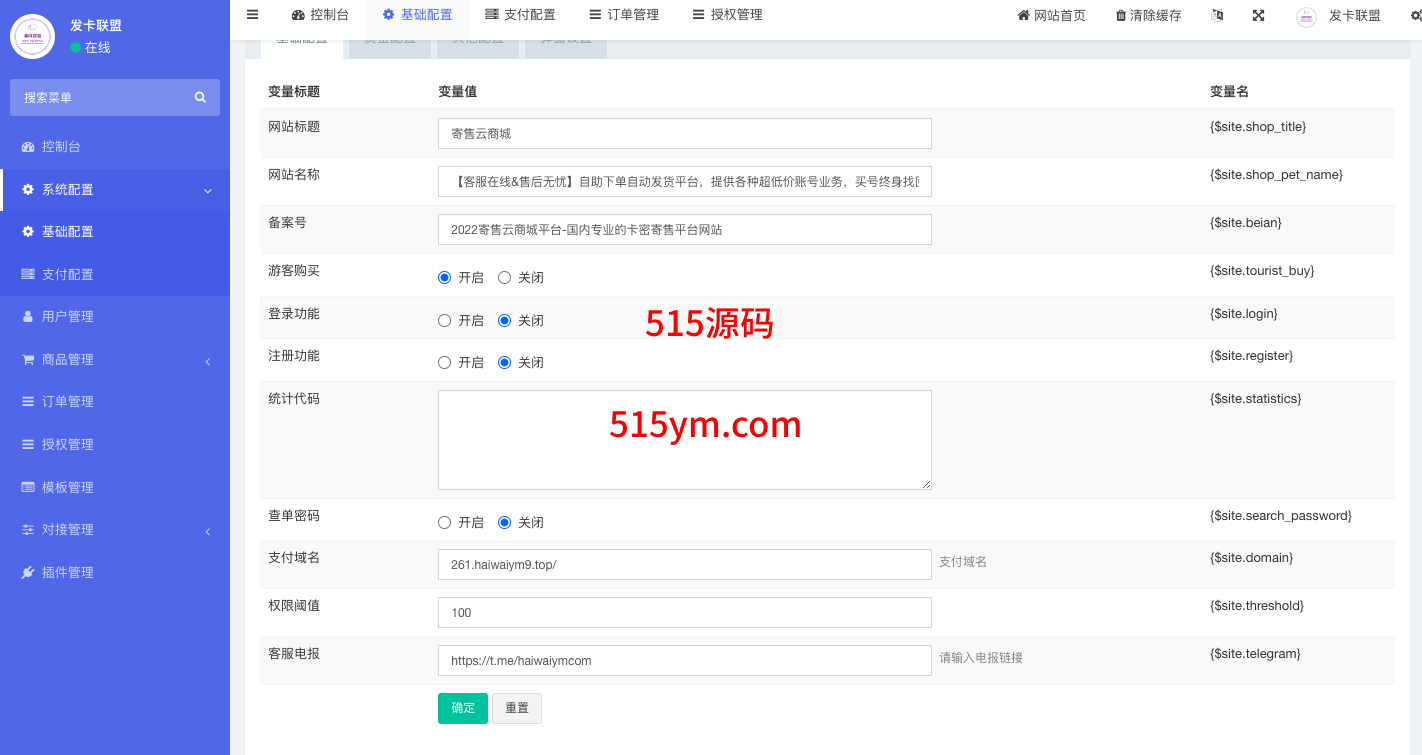Switch to the 订单管理 top tab
This screenshot has width=1422, height=755.
[x=624, y=15]
